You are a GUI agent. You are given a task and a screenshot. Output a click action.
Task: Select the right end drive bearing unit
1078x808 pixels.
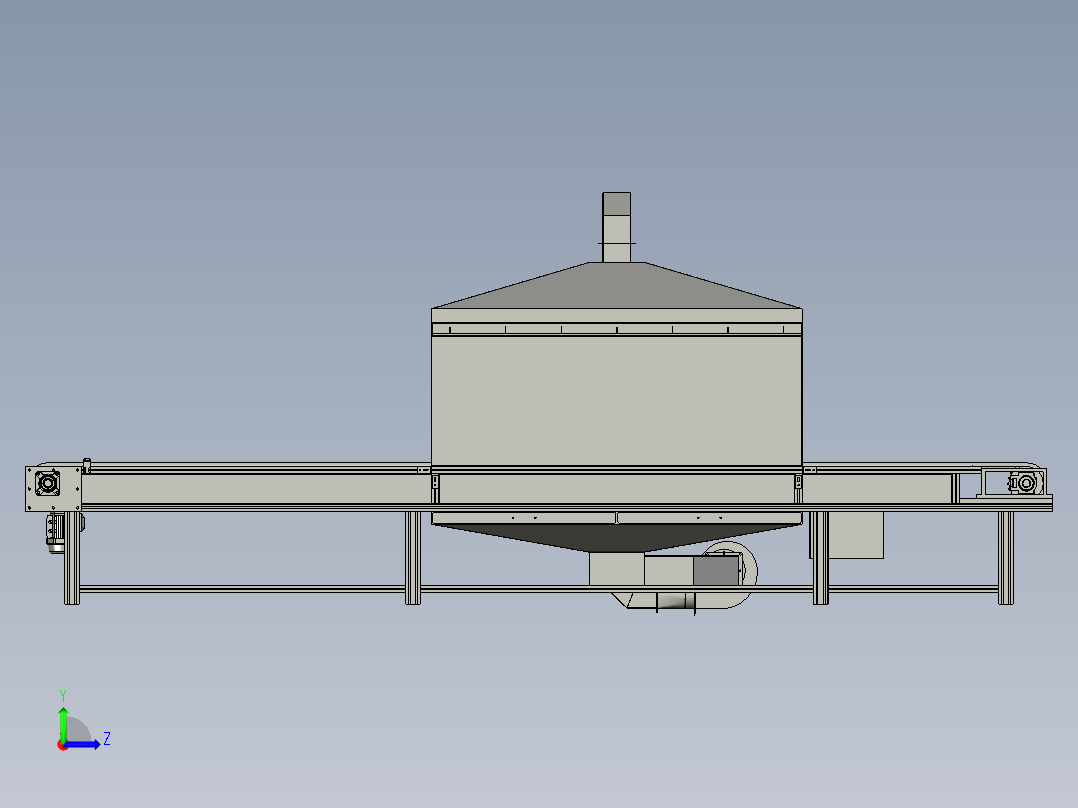point(1024,483)
